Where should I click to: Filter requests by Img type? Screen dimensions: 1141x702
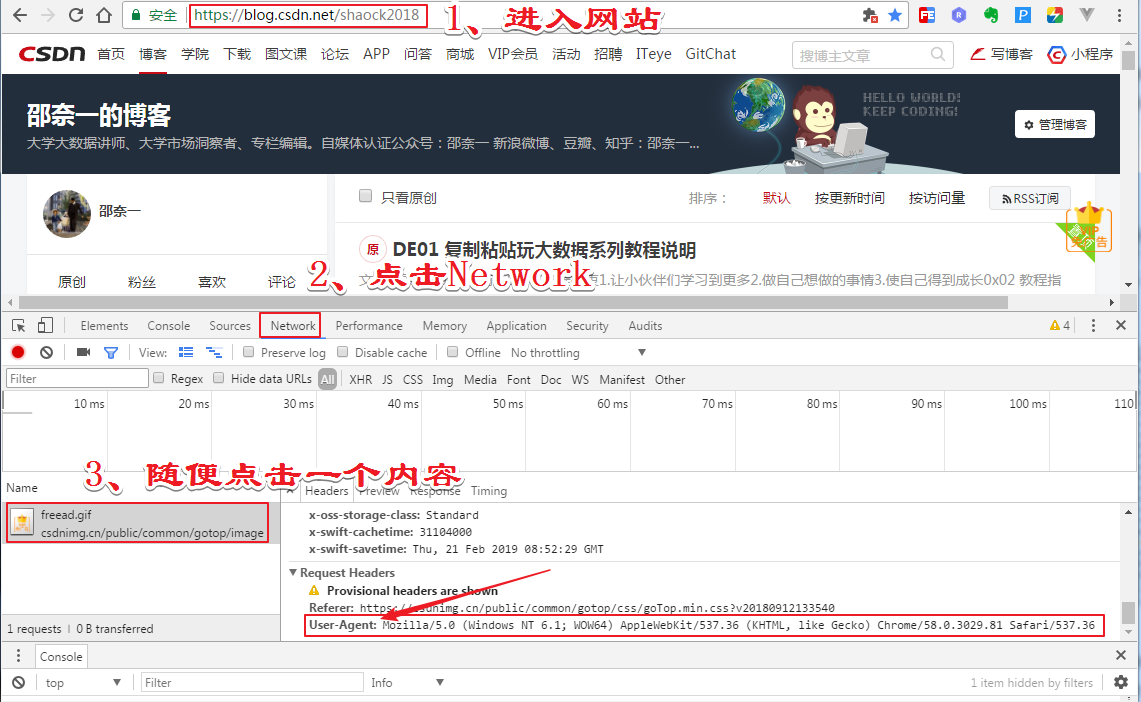pyautogui.click(x=442, y=380)
